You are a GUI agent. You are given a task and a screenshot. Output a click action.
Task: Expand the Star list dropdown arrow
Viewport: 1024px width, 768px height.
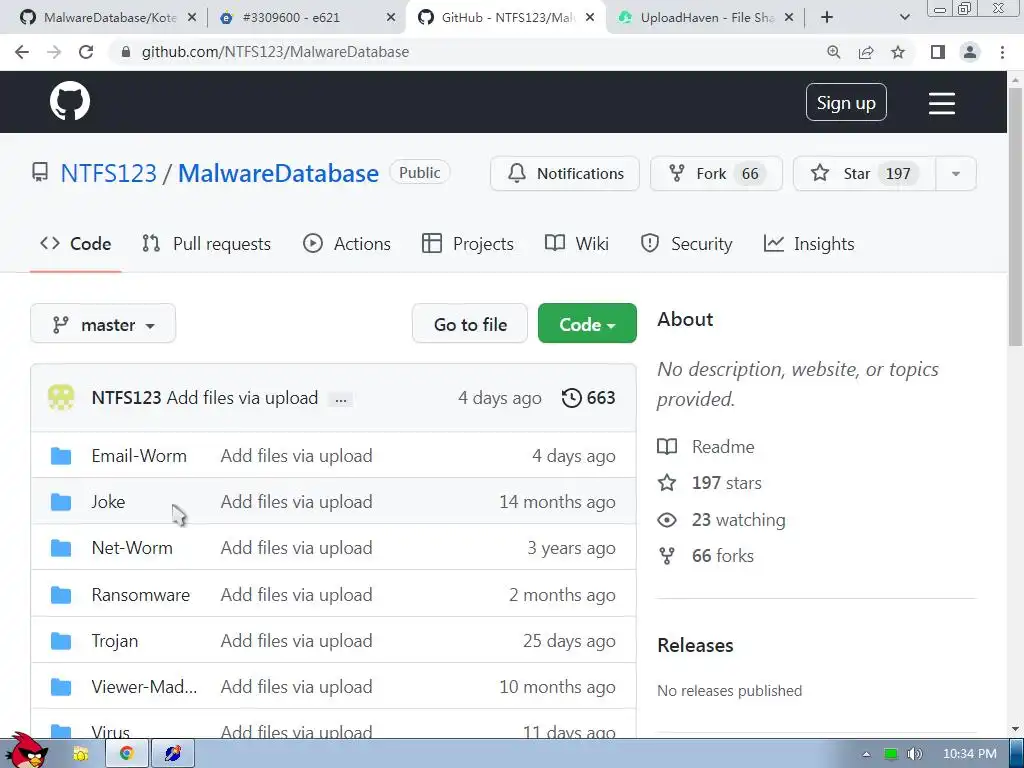pos(955,174)
